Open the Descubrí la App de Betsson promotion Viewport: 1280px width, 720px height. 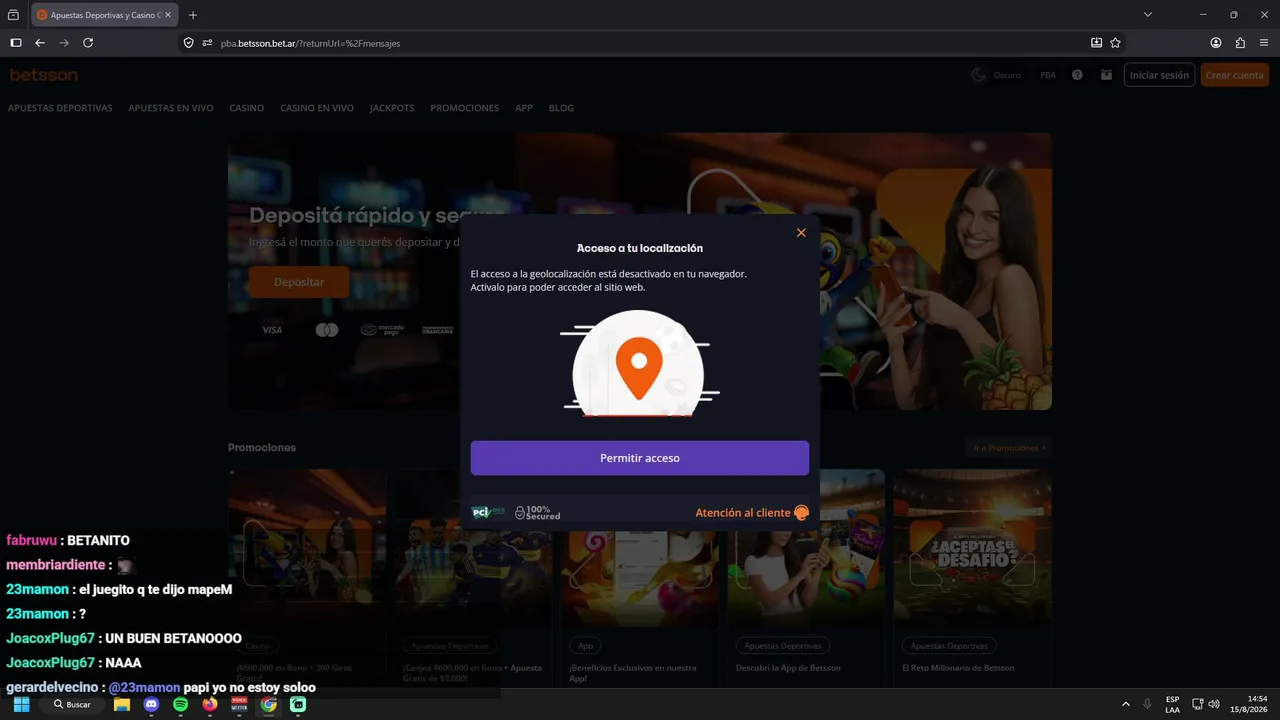[788, 668]
